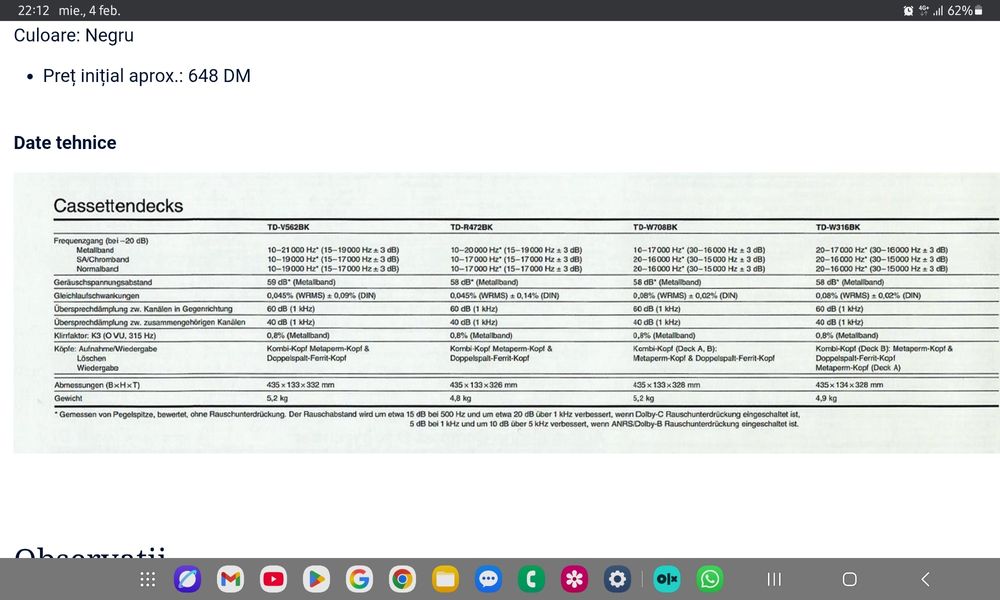Tap the TD-V562BK column header
Viewport: 1000px width, 600px height.
(288, 227)
